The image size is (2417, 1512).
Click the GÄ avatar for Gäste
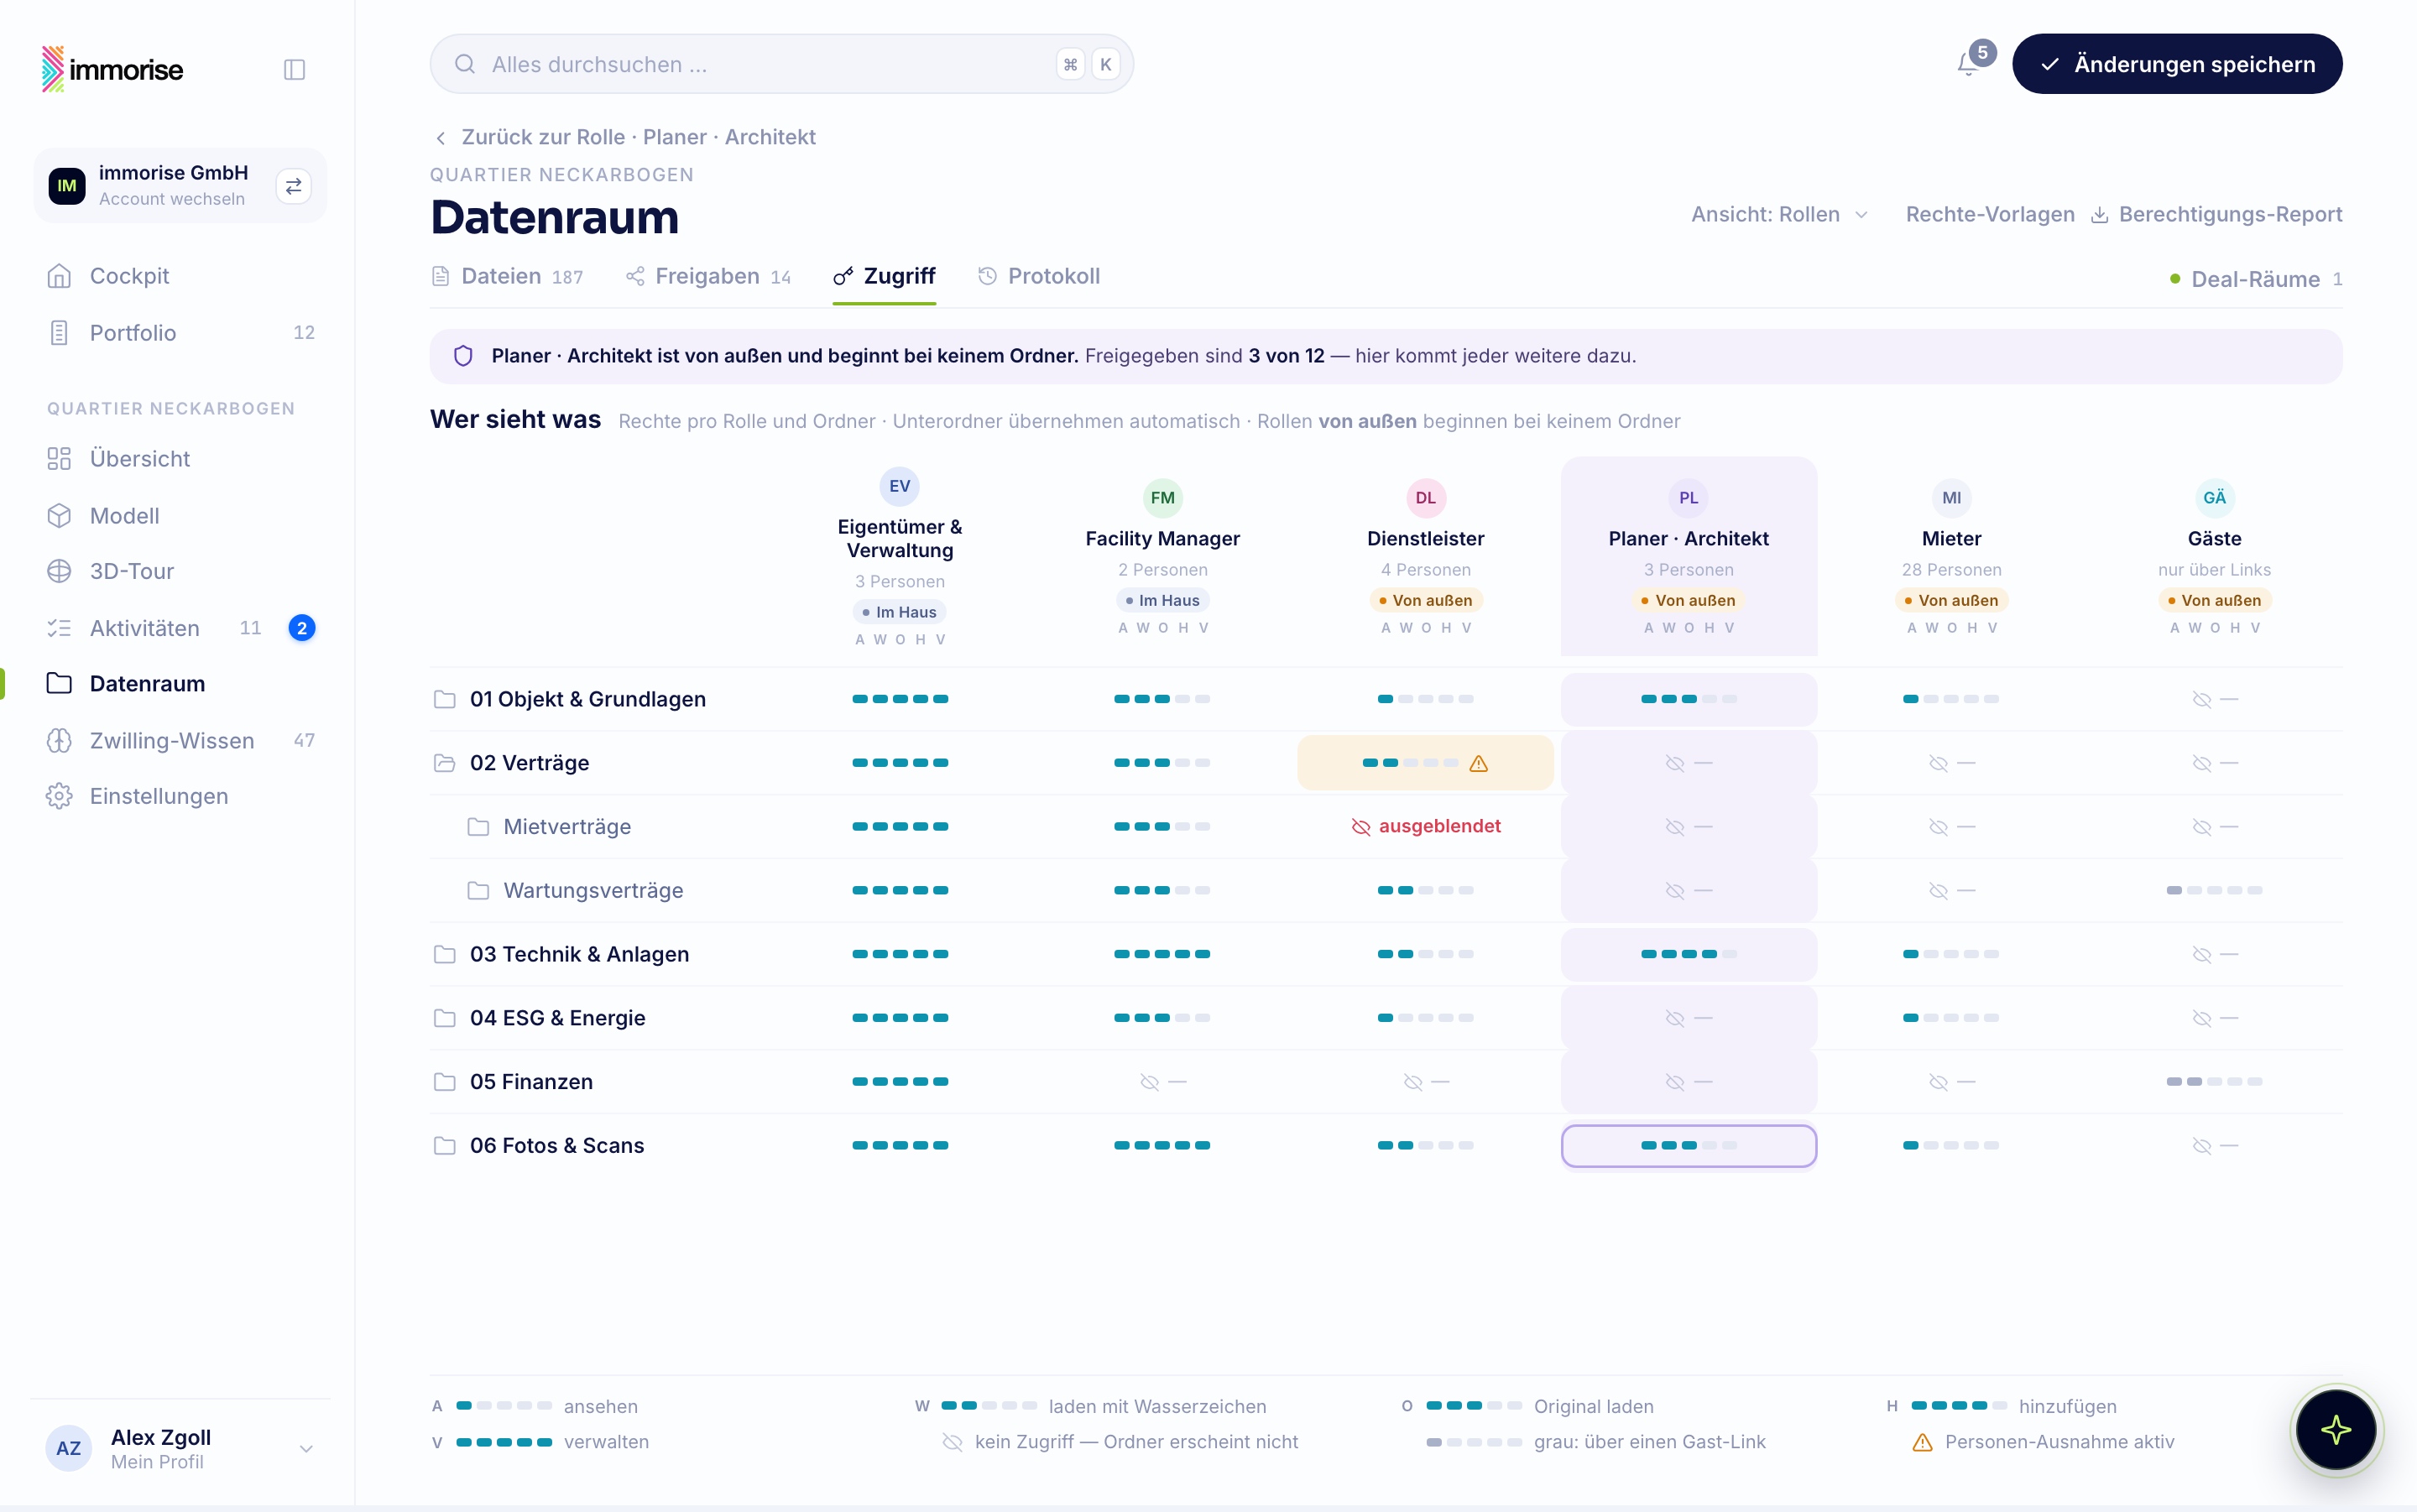(2215, 498)
